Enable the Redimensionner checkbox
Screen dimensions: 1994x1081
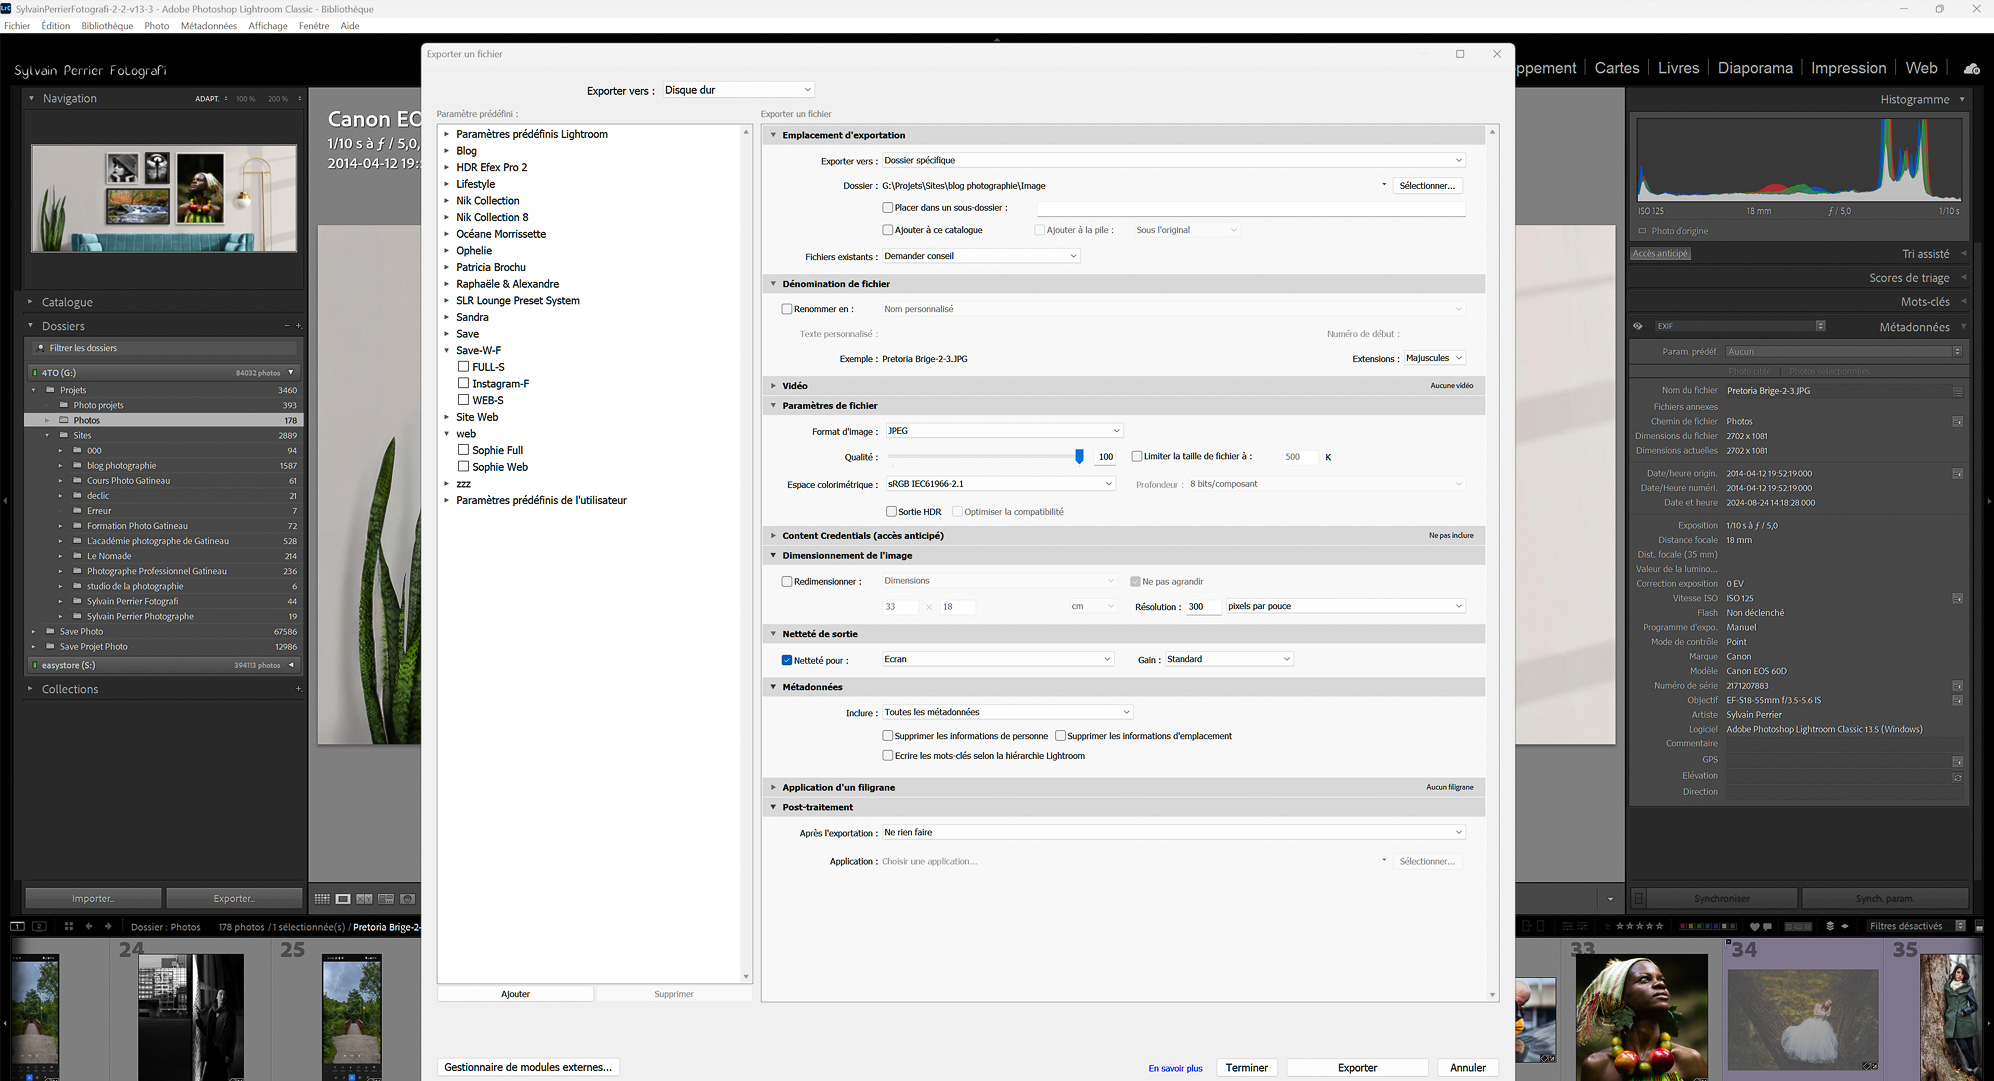(787, 582)
